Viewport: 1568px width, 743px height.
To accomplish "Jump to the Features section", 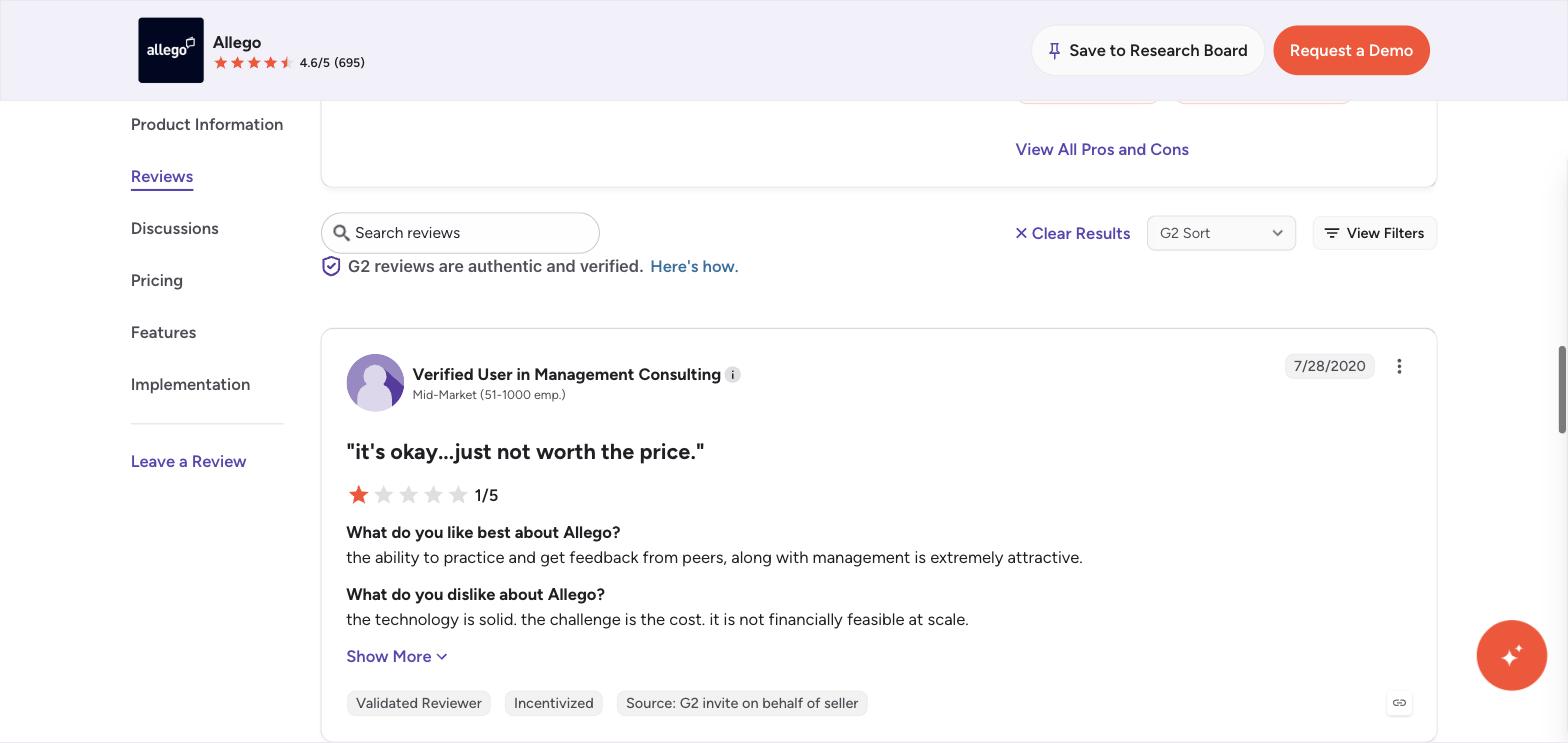I will point(164,332).
